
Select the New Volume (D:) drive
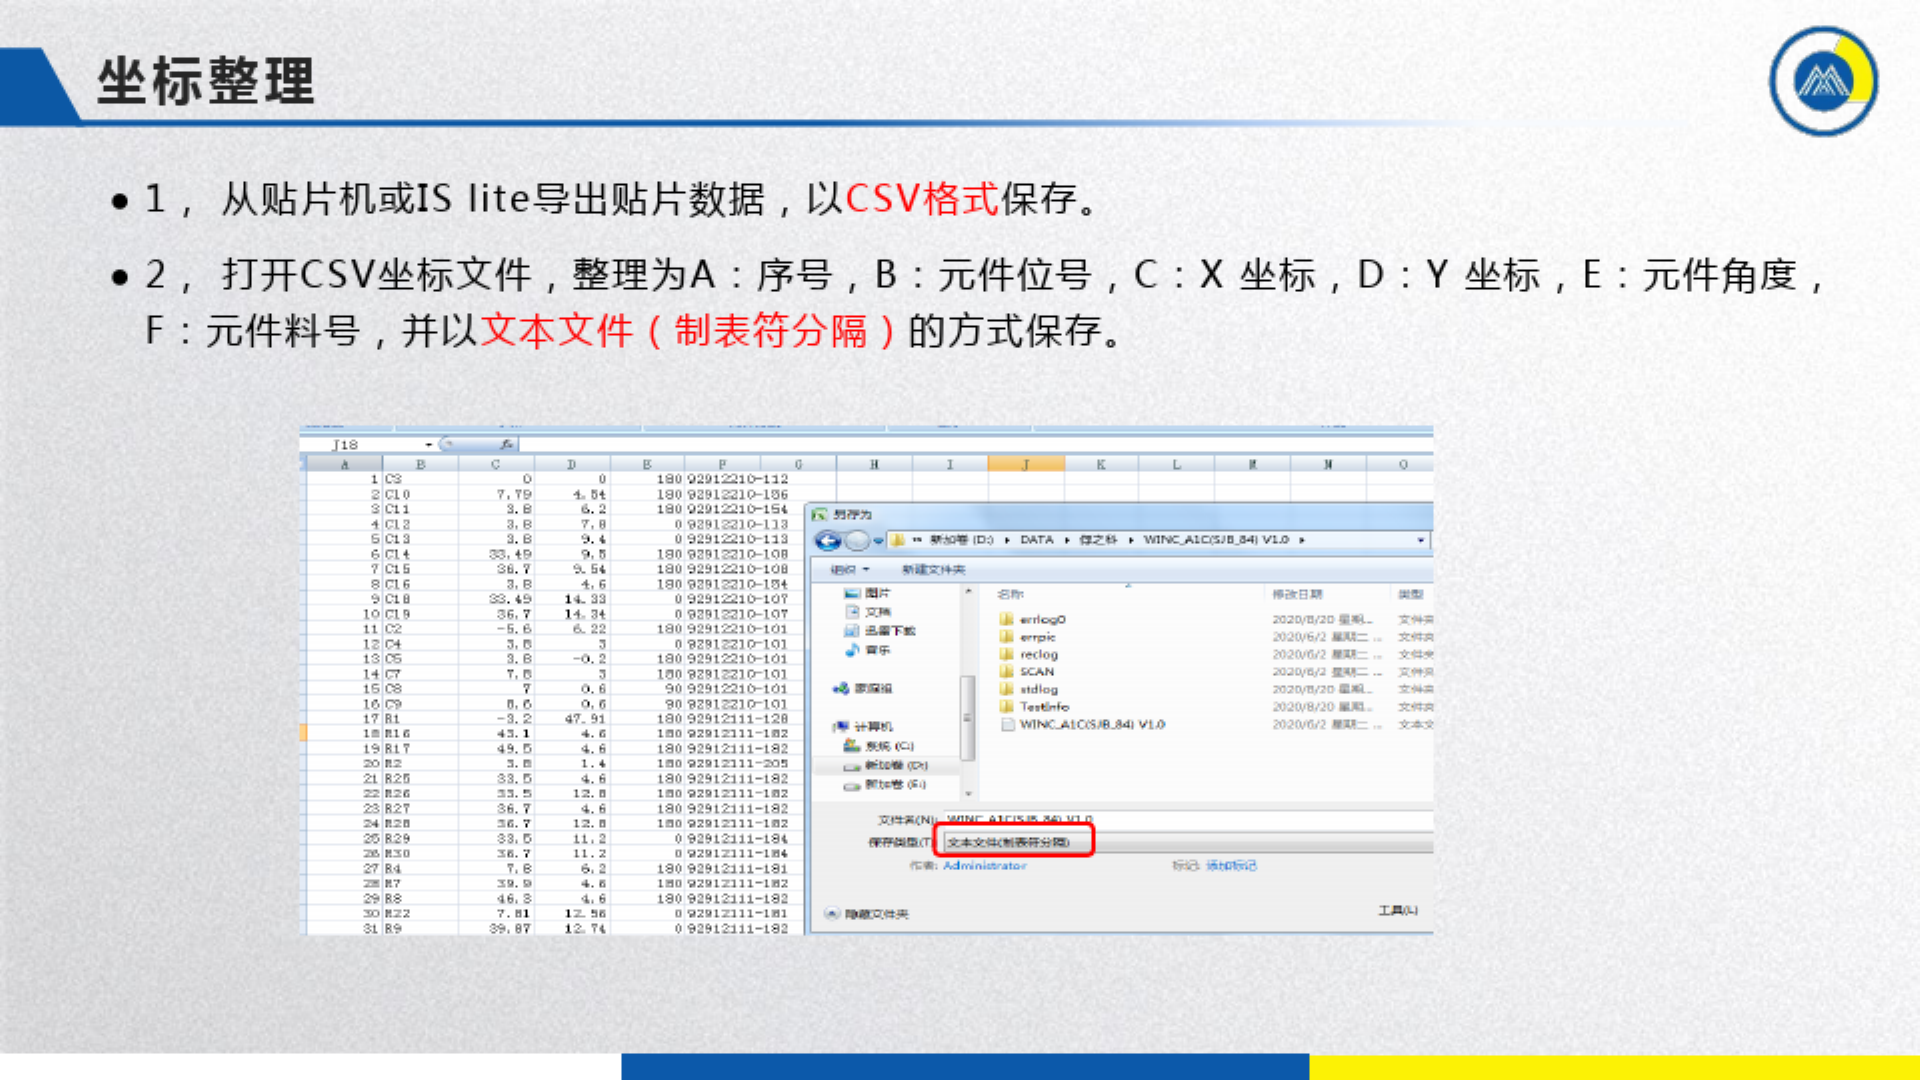pos(894,765)
